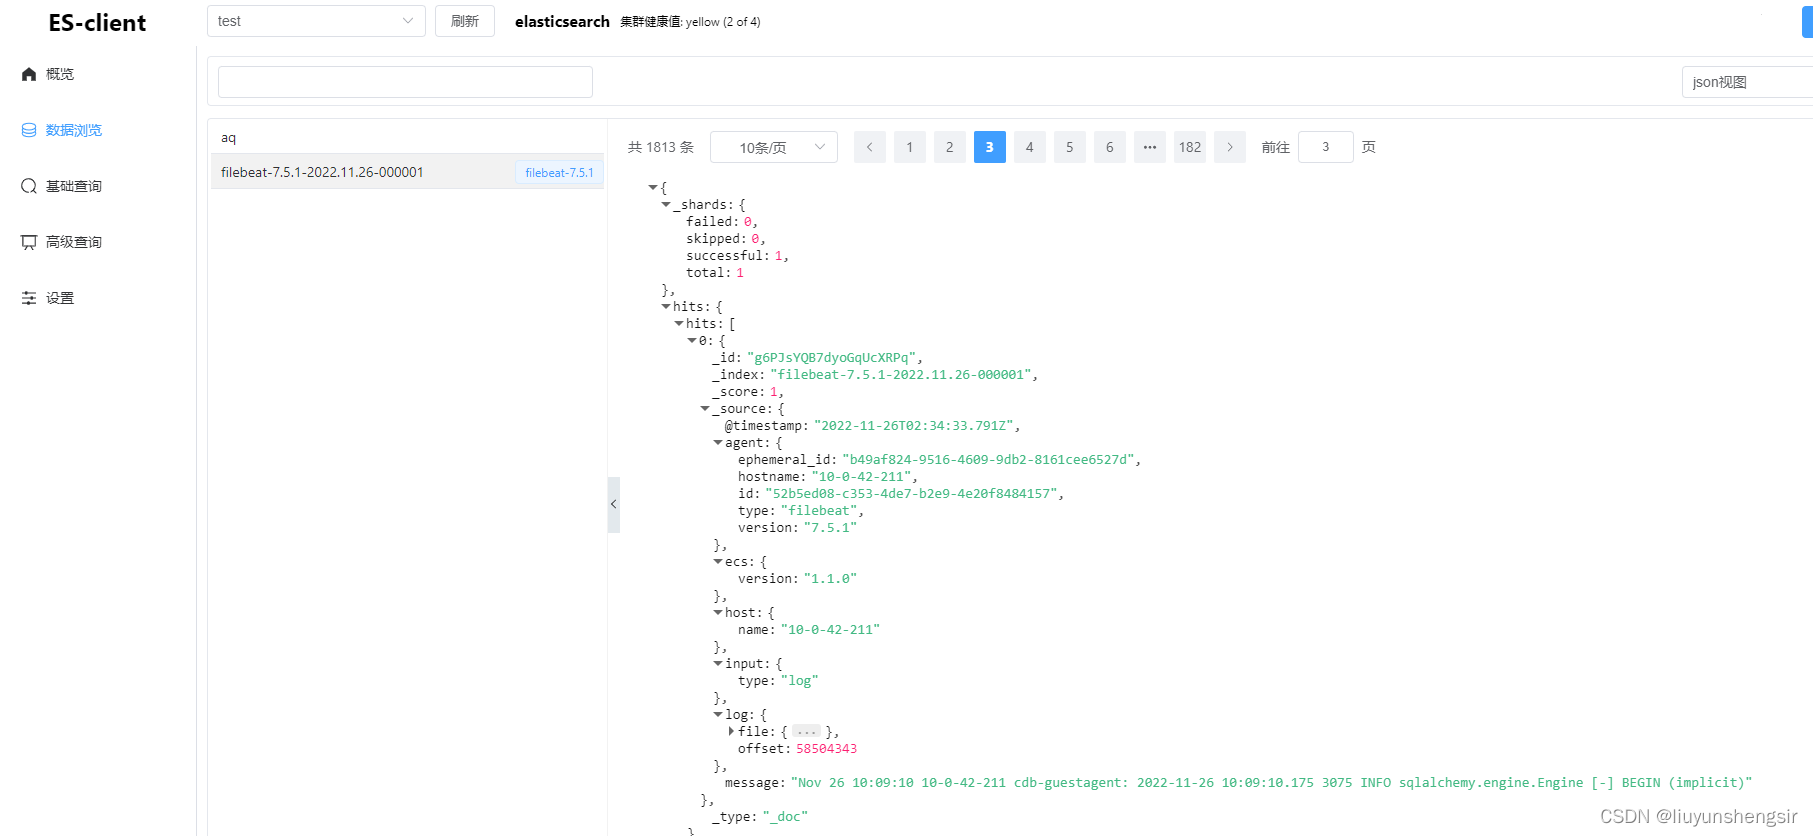1813x836 pixels.
Task: Go to page 4
Action: tap(1030, 147)
